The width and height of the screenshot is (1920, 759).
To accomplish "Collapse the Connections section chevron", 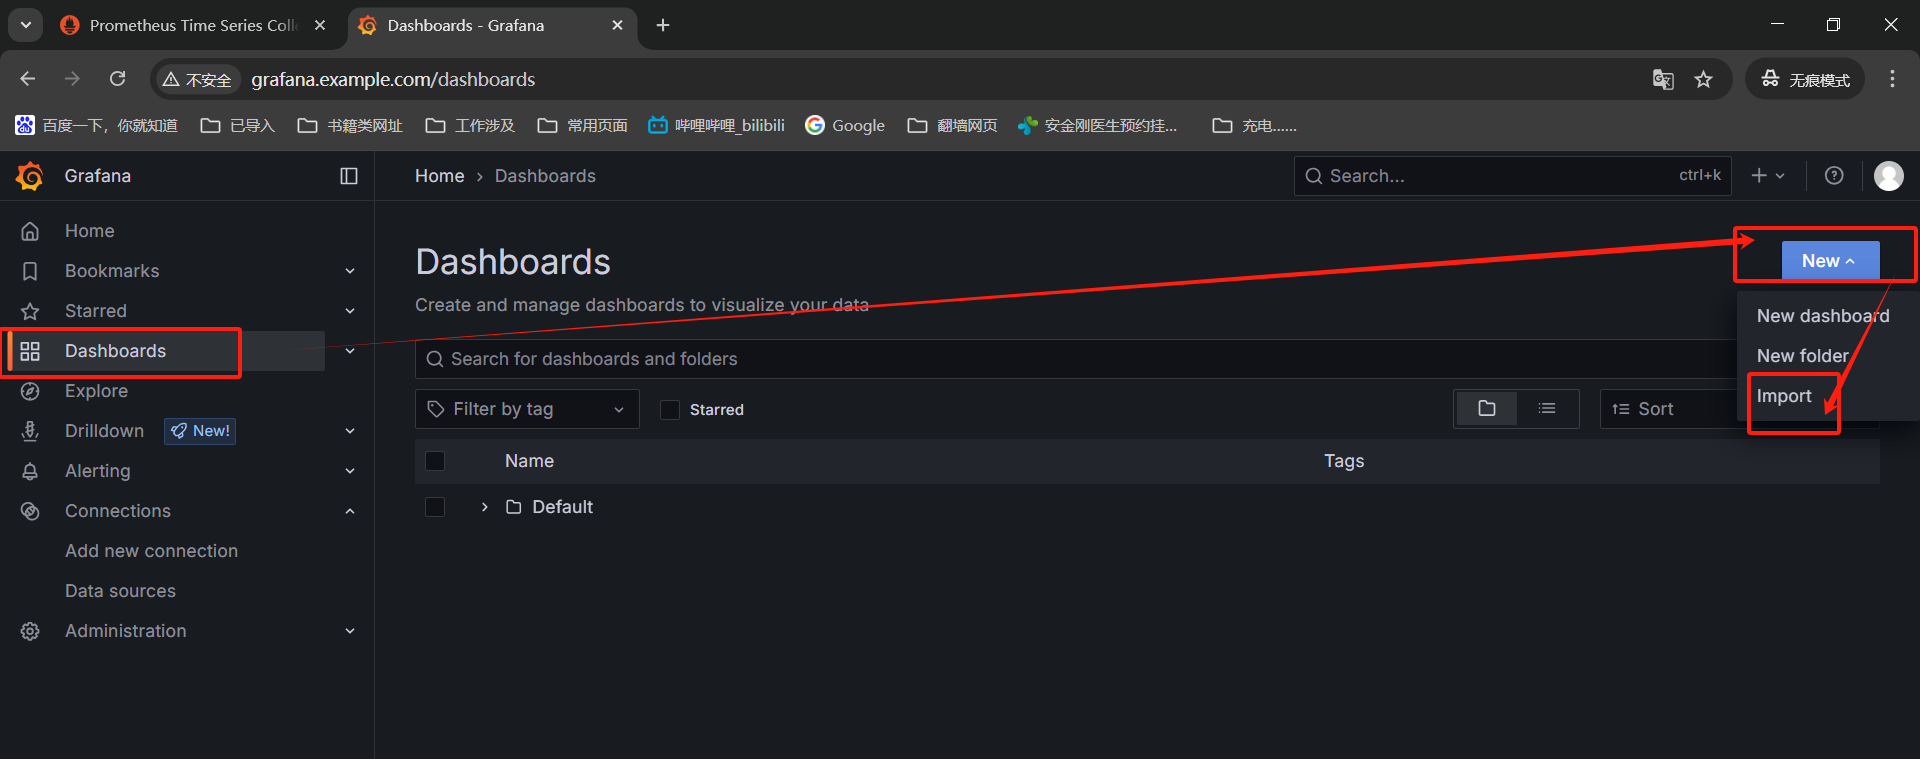I will [x=350, y=511].
